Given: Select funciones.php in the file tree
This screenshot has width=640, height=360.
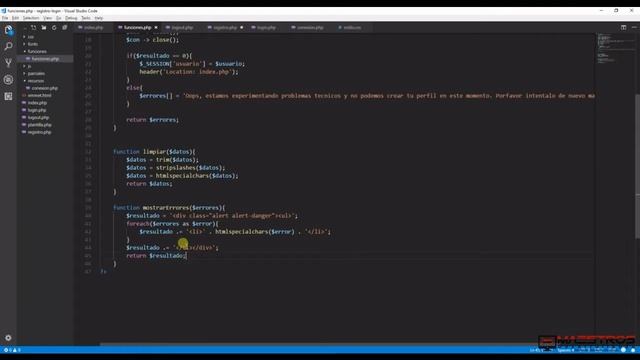Looking at the screenshot, I should (45, 59).
